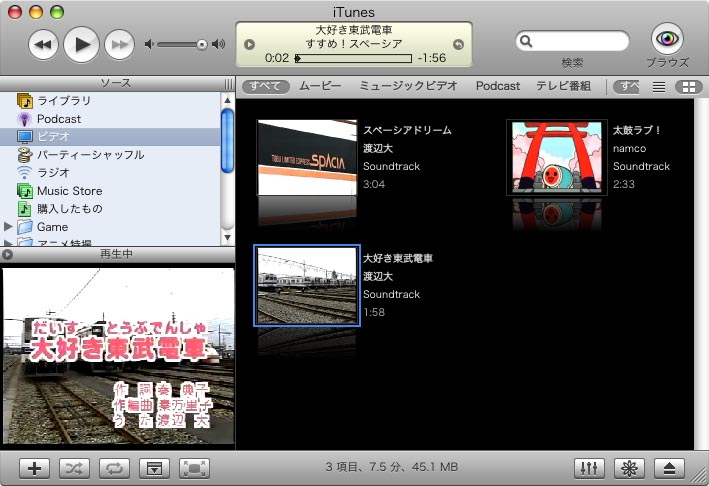Select the 大好き東武電車 video thumbnail
Image resolution: width=709 pixels, height=486 pixels.
(307, 286)
